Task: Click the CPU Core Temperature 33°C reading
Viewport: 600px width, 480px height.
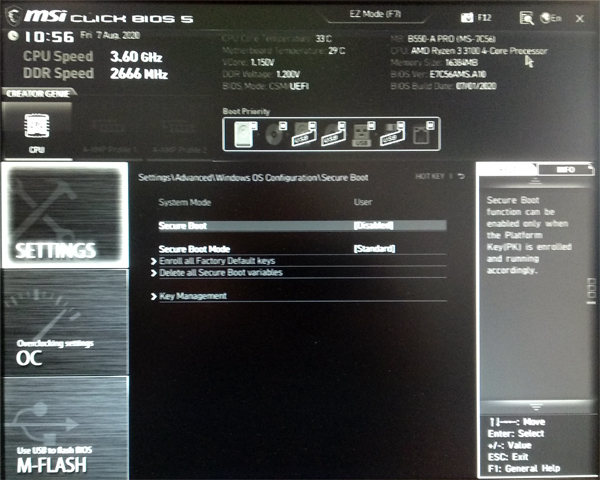Action: pos(277,39)
